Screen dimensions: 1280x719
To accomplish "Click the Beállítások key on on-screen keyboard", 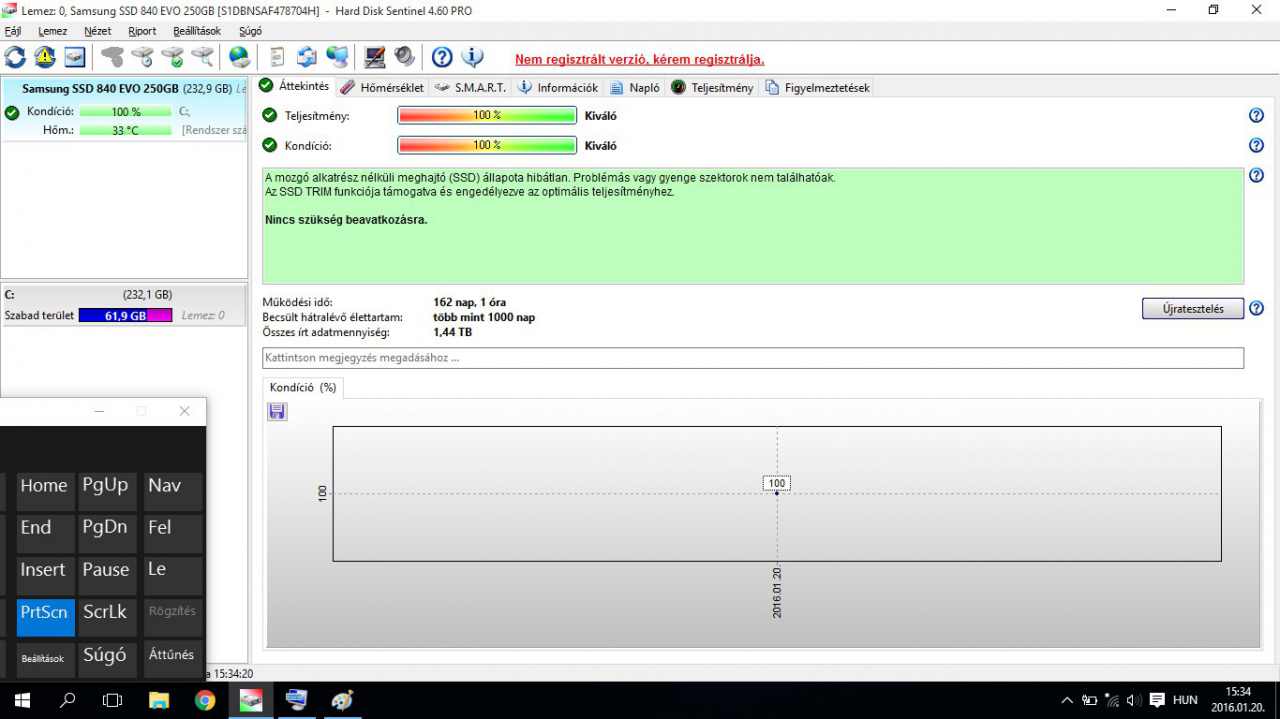I will click(44, 659).
